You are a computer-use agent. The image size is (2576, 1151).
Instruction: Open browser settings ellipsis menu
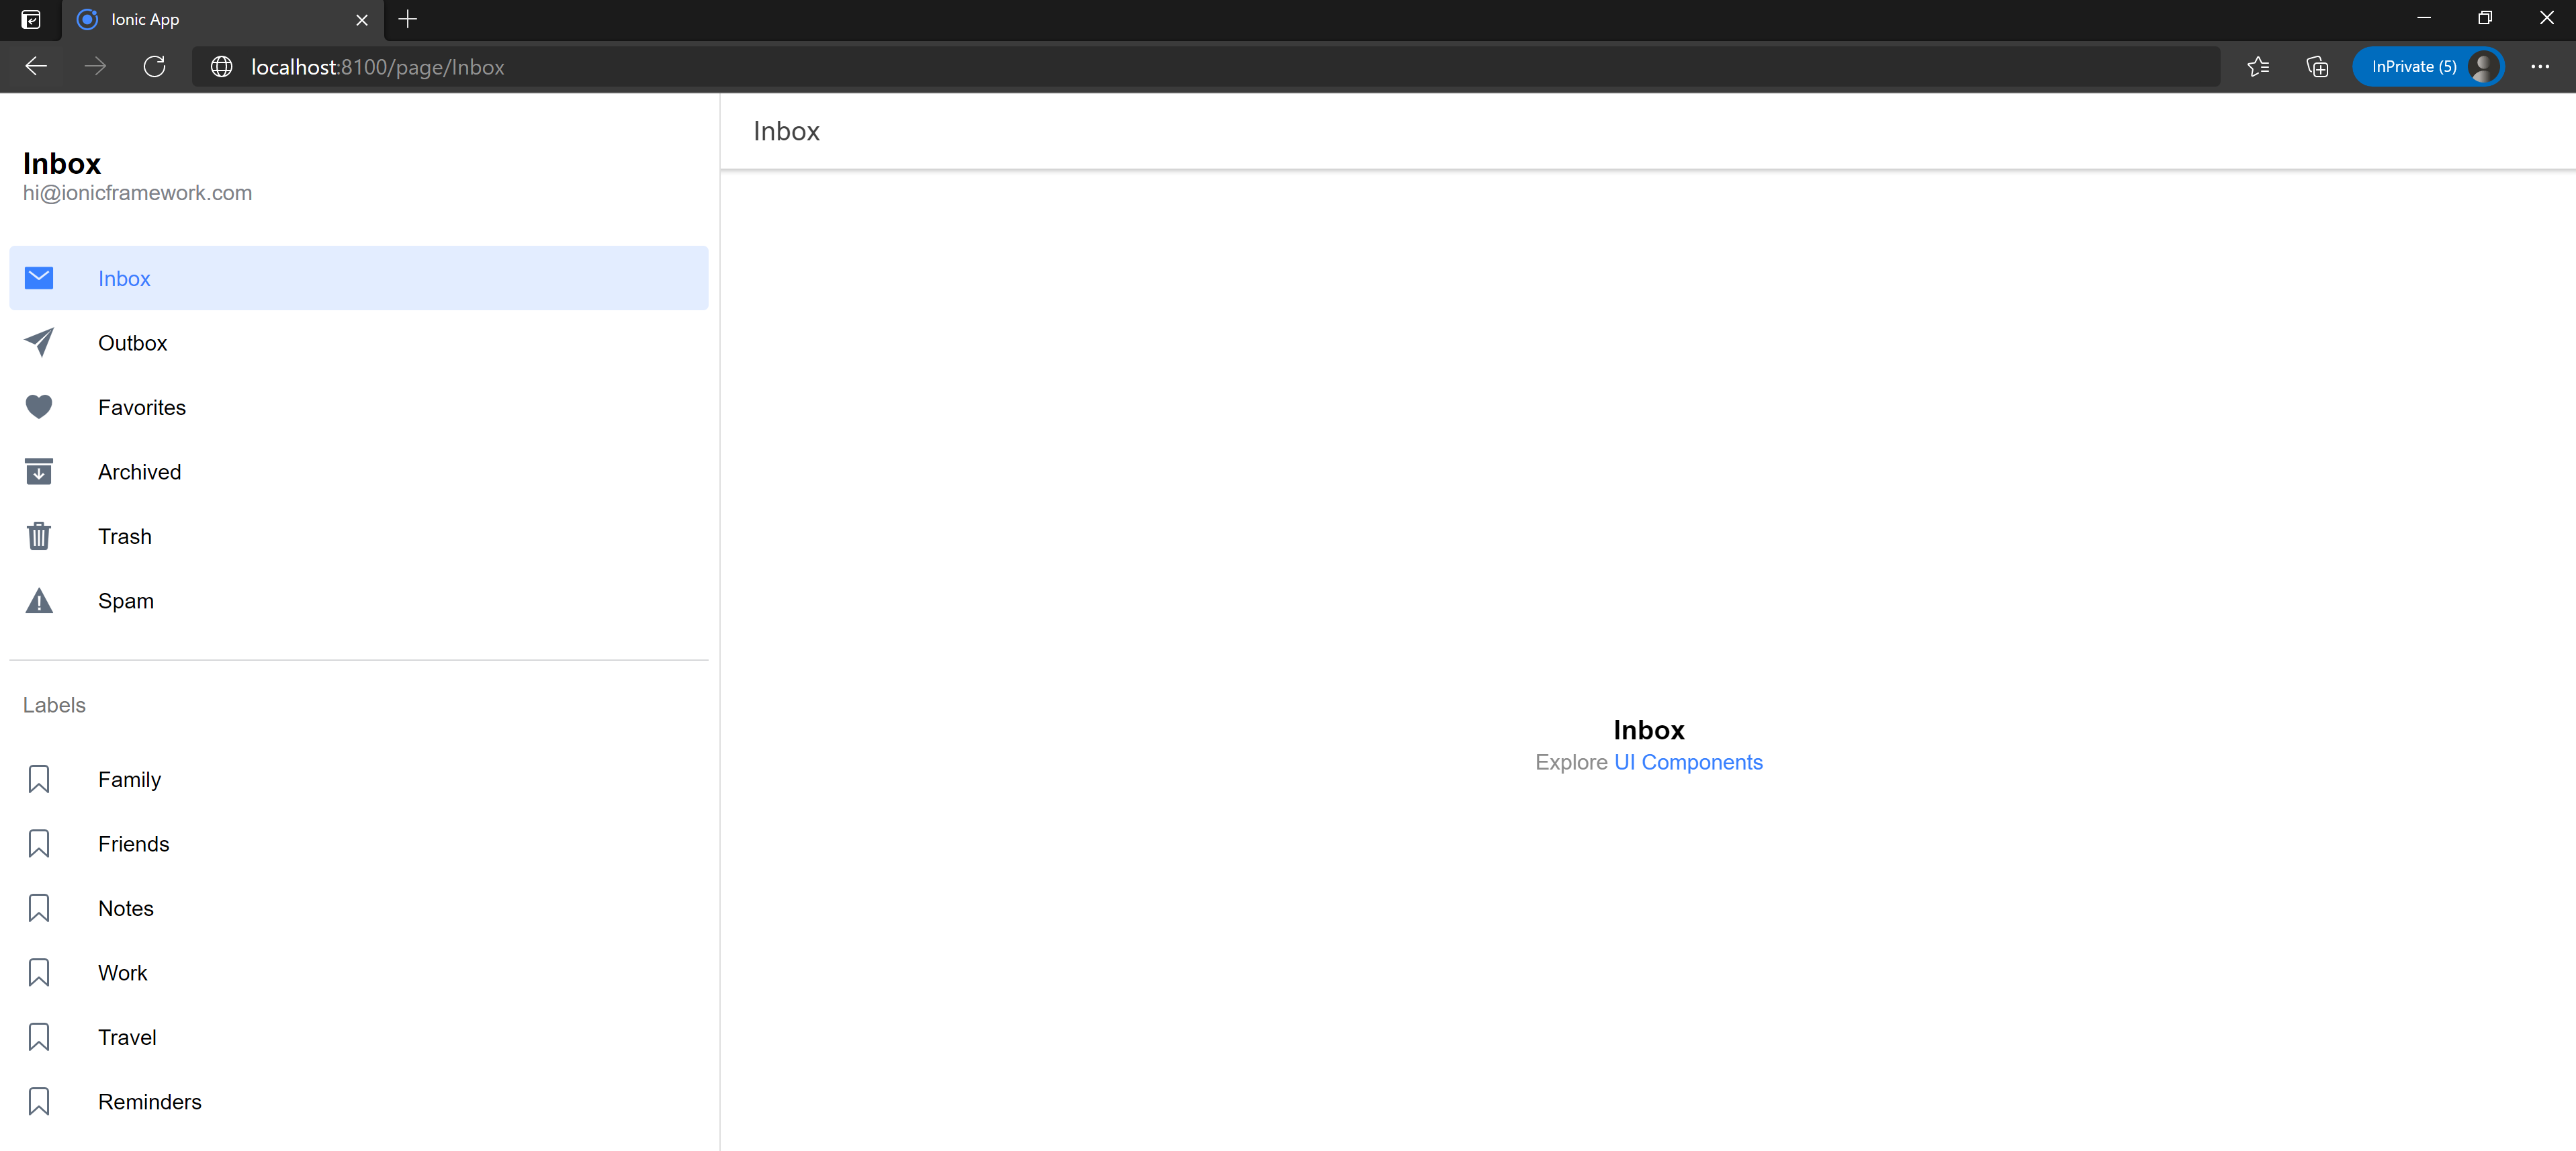pyautogui.click(x=2539, y=67)
